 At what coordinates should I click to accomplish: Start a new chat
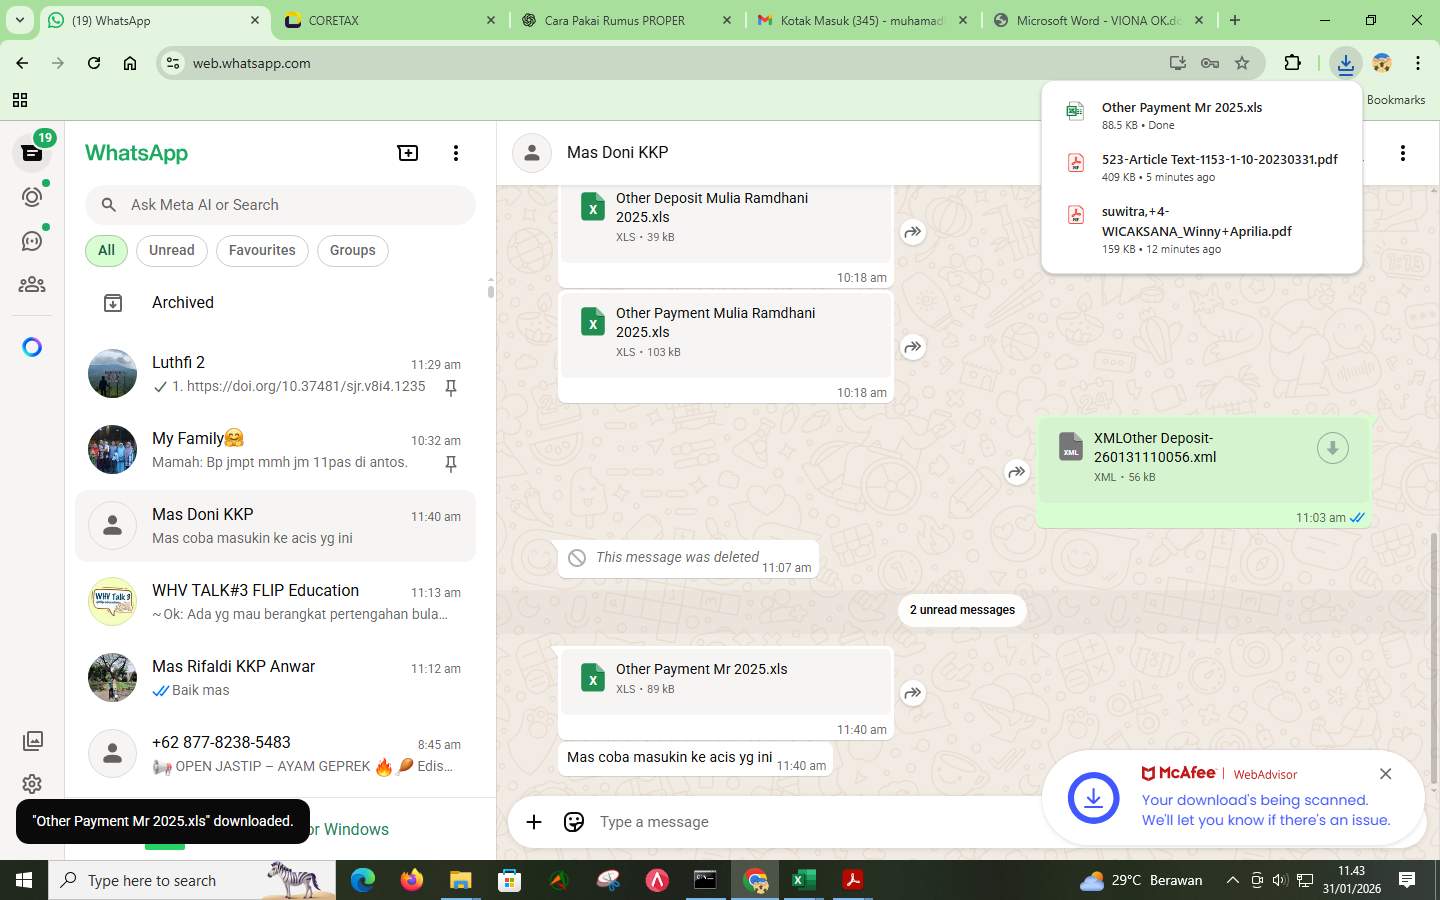[x=407, y=152]
